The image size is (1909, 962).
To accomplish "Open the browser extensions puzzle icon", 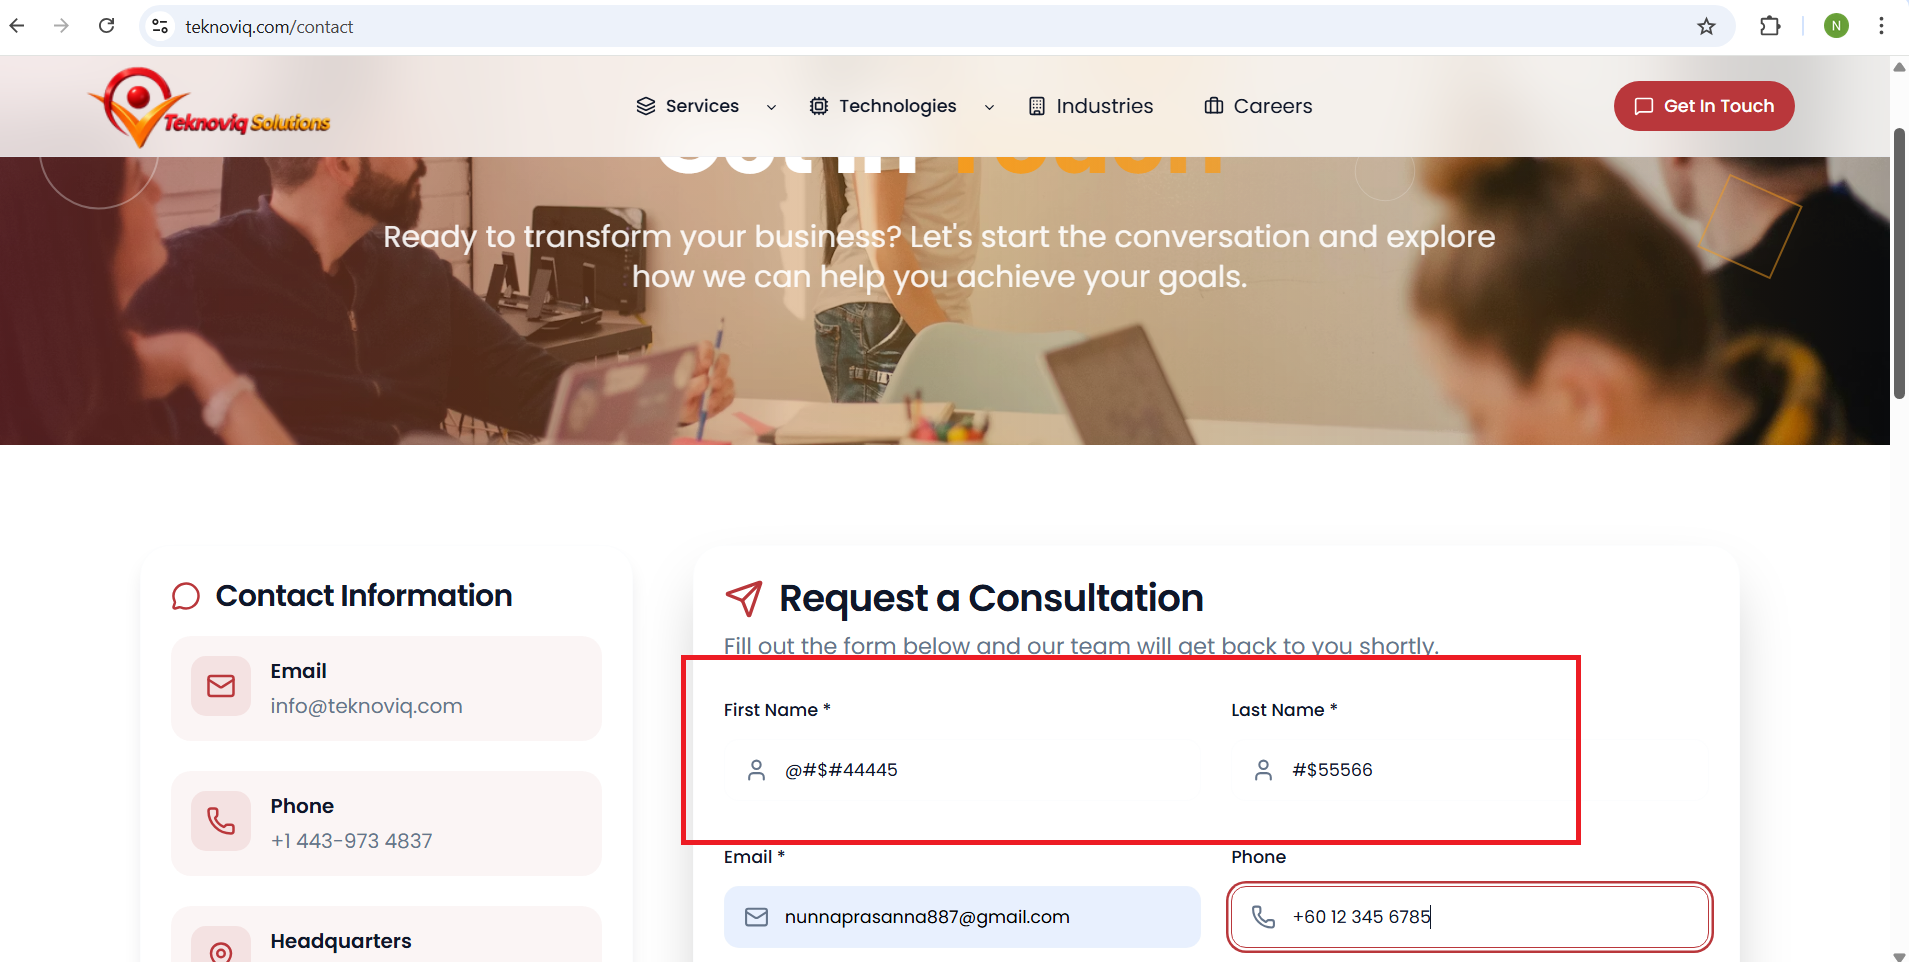I will (x=1770, y=26).
